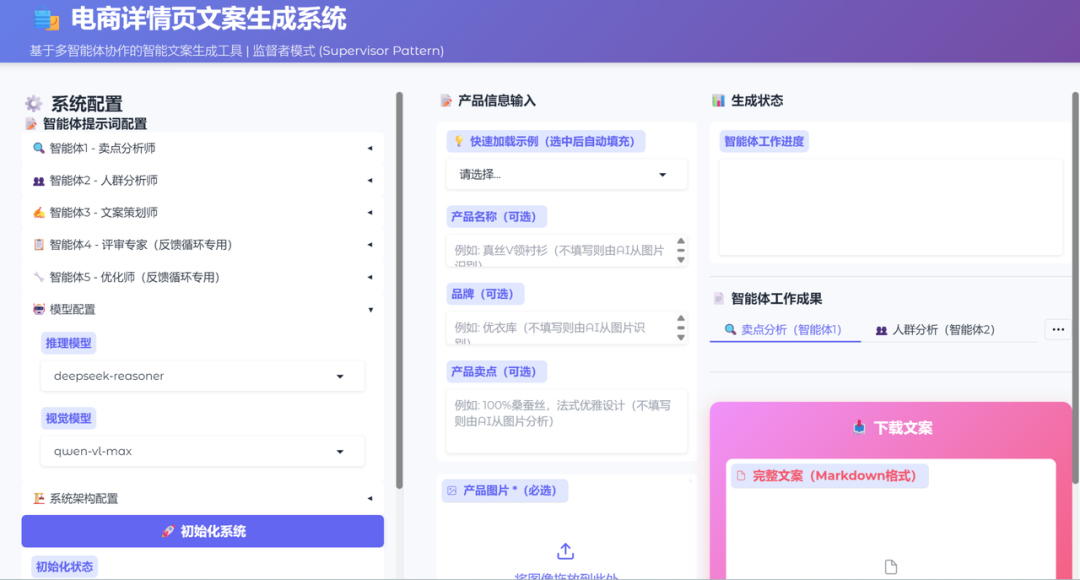Click the 智能体工作进度 output box
Viewport: 1080px width, 580px height.
coord(890,207)
